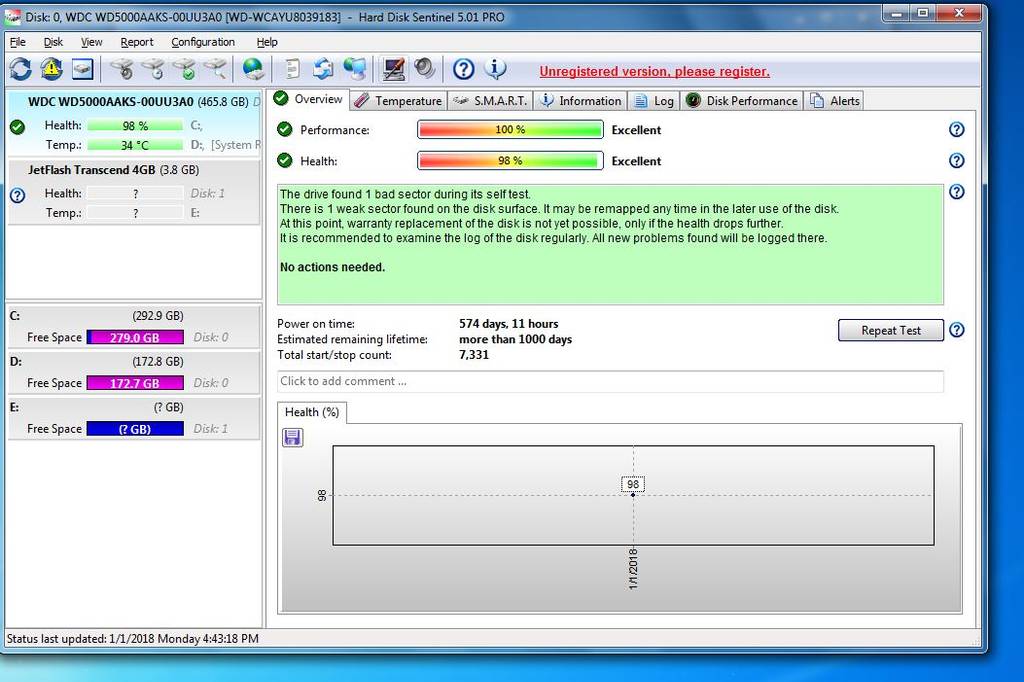Open the Configuration menu

pyautogui.click(x=203, y=42)
